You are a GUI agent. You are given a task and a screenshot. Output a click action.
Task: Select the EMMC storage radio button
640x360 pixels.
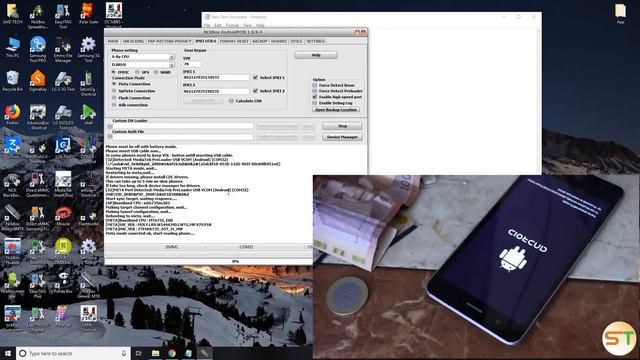pos(114,72)
